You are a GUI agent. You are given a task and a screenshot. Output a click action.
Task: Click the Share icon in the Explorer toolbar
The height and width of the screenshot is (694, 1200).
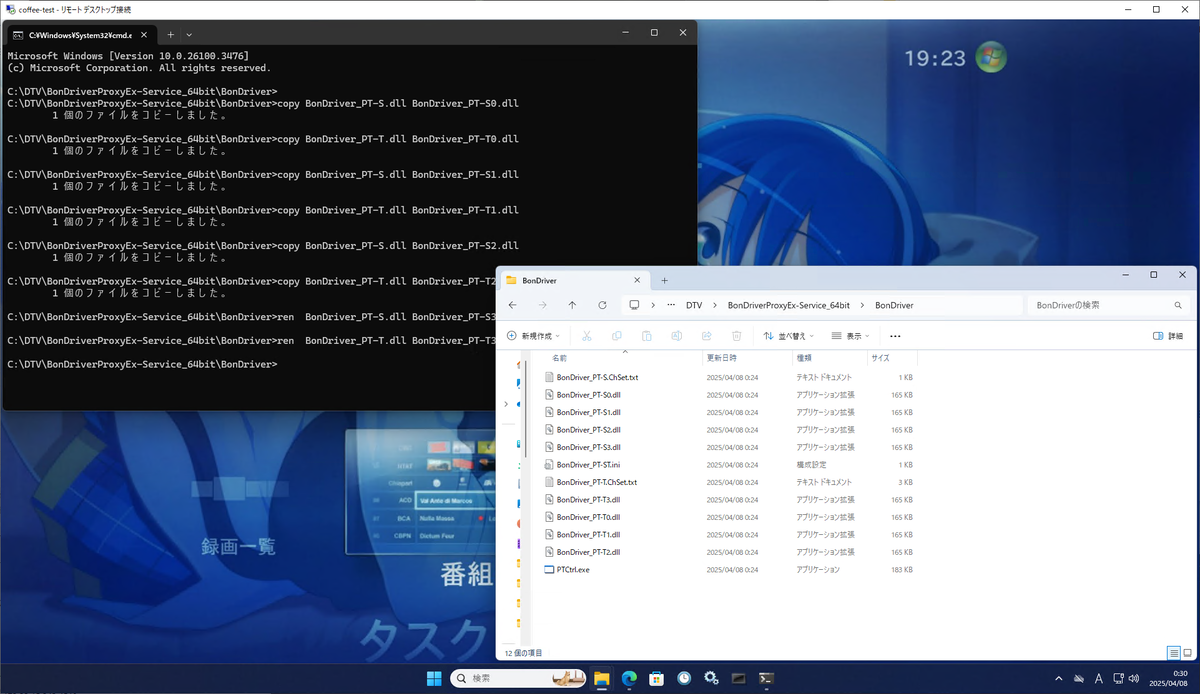(x=707, y=336)
